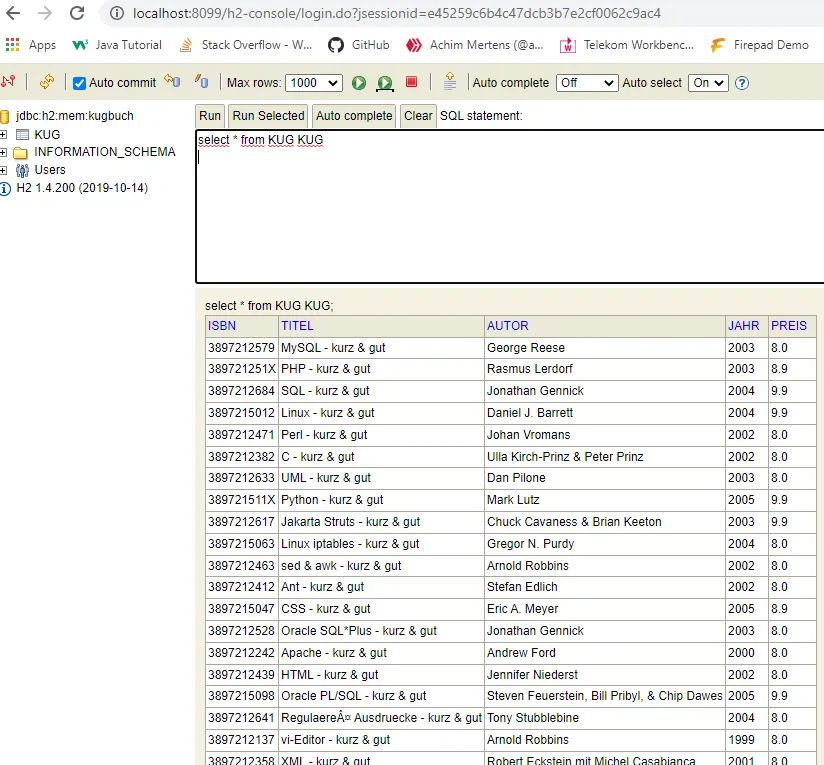Click inside the SQL statement text area
824x765 pixels.
510,206
